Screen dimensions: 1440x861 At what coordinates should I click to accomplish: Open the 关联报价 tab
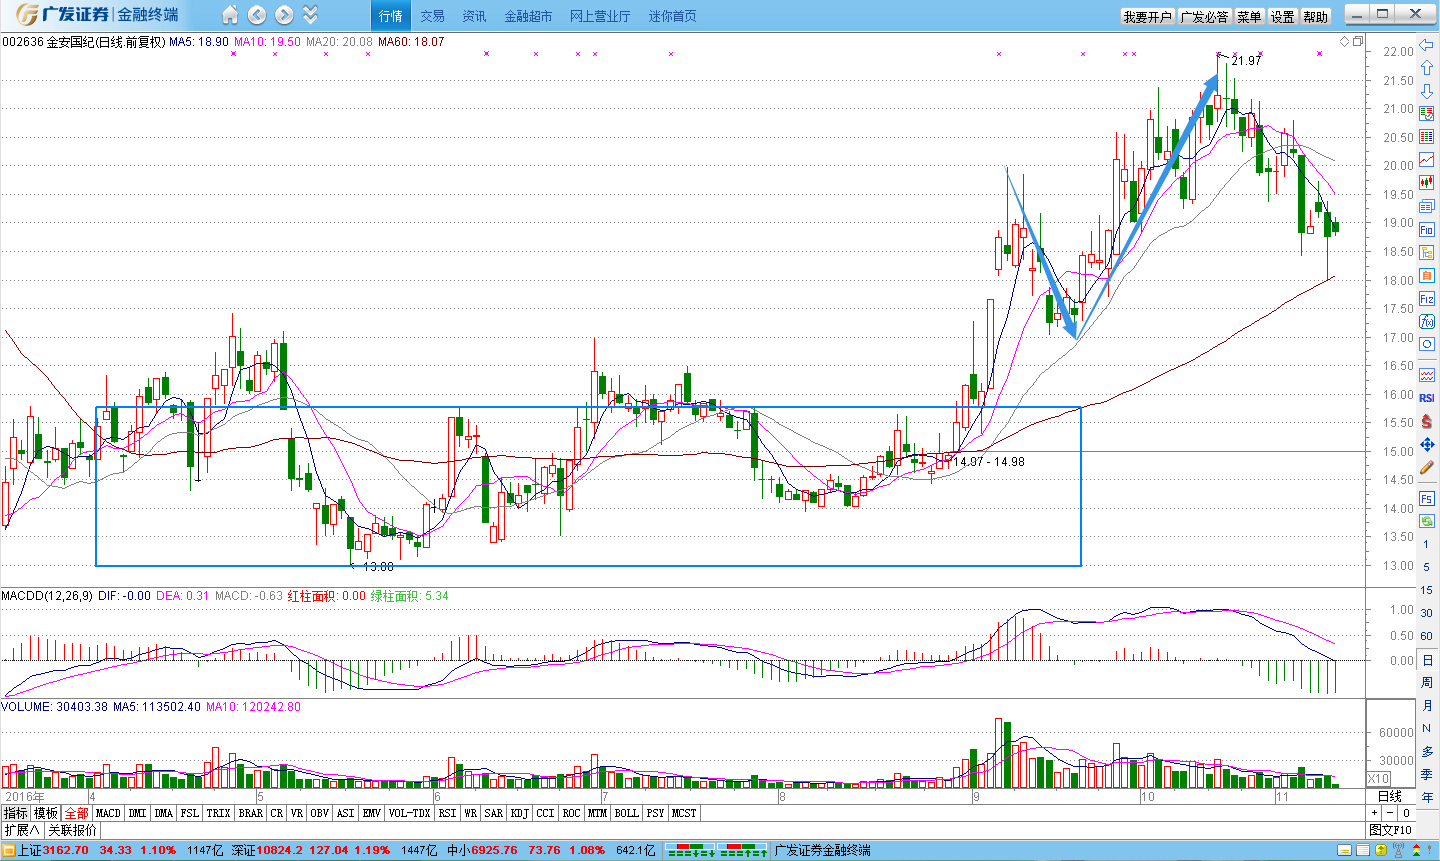click(73, 830)
